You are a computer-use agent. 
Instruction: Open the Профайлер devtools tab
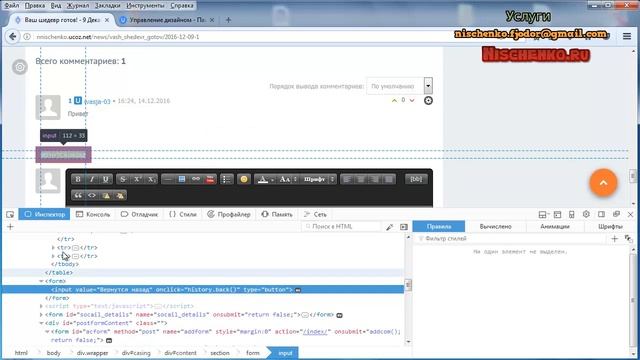[229, 214]
